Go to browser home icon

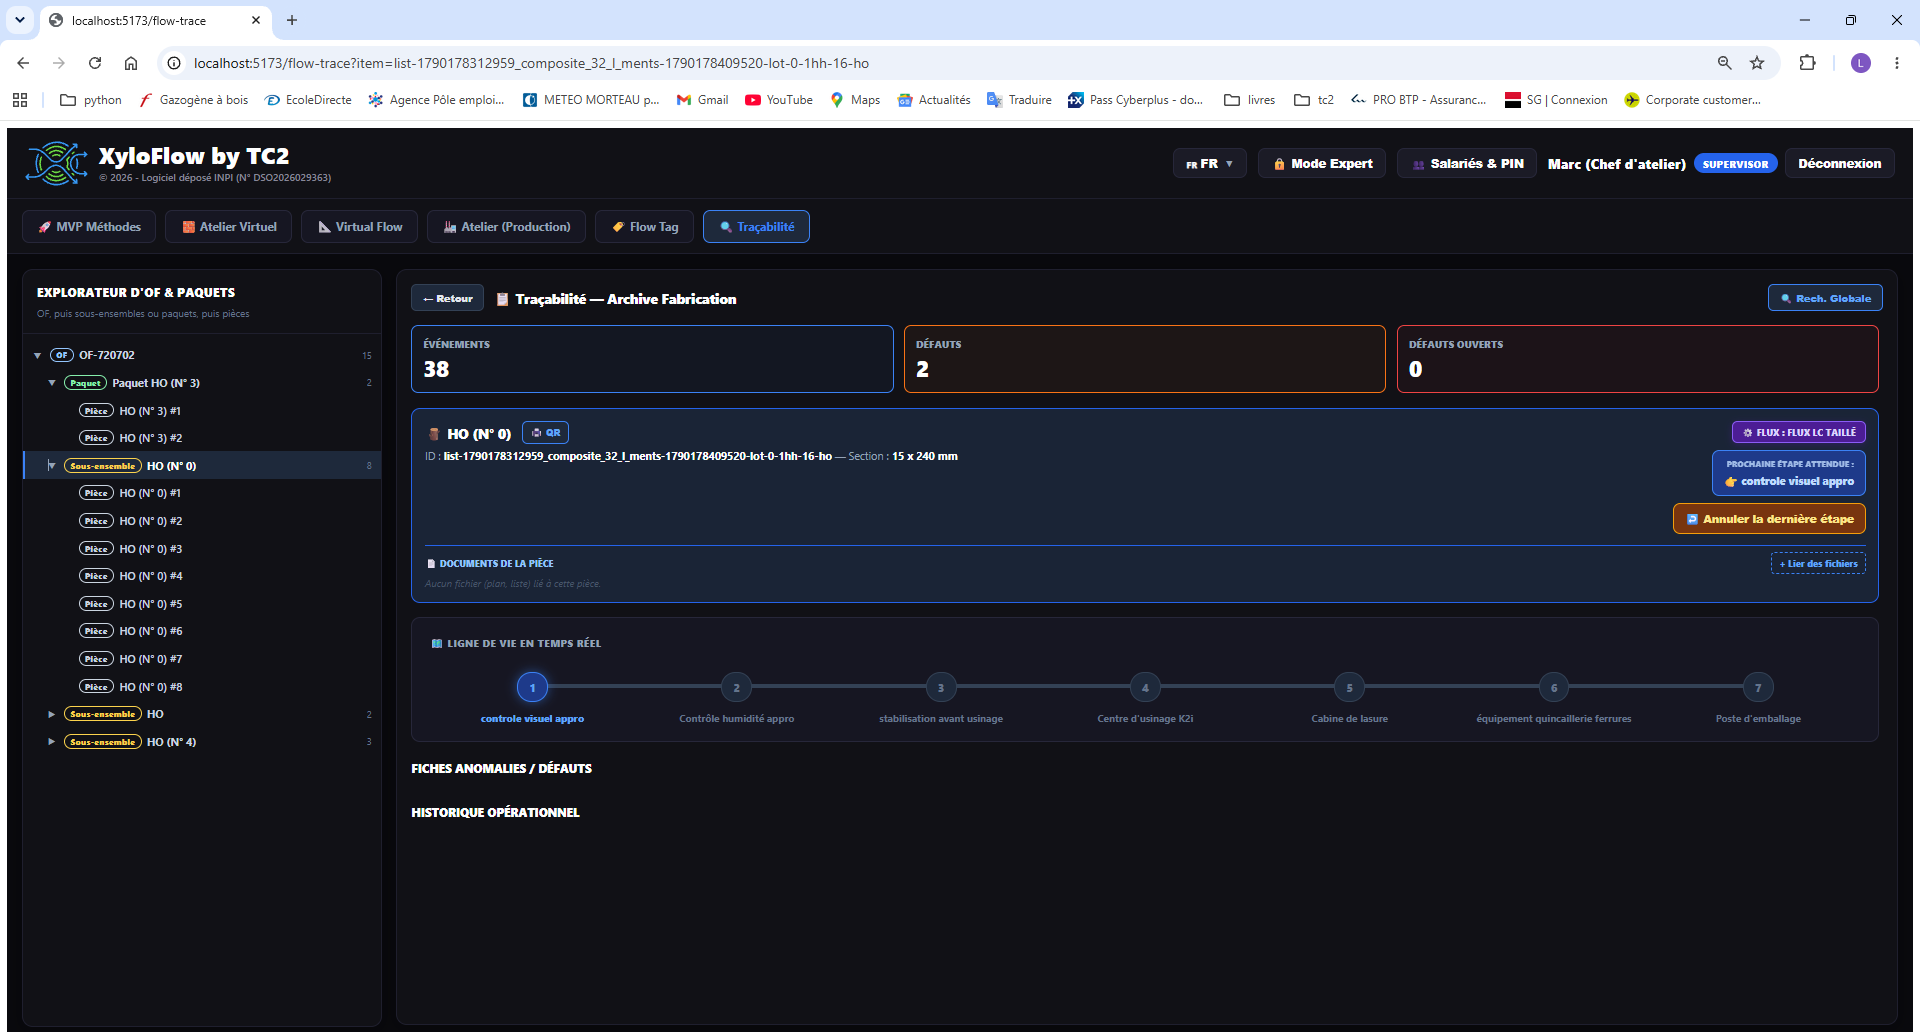[x=131, y=63]
